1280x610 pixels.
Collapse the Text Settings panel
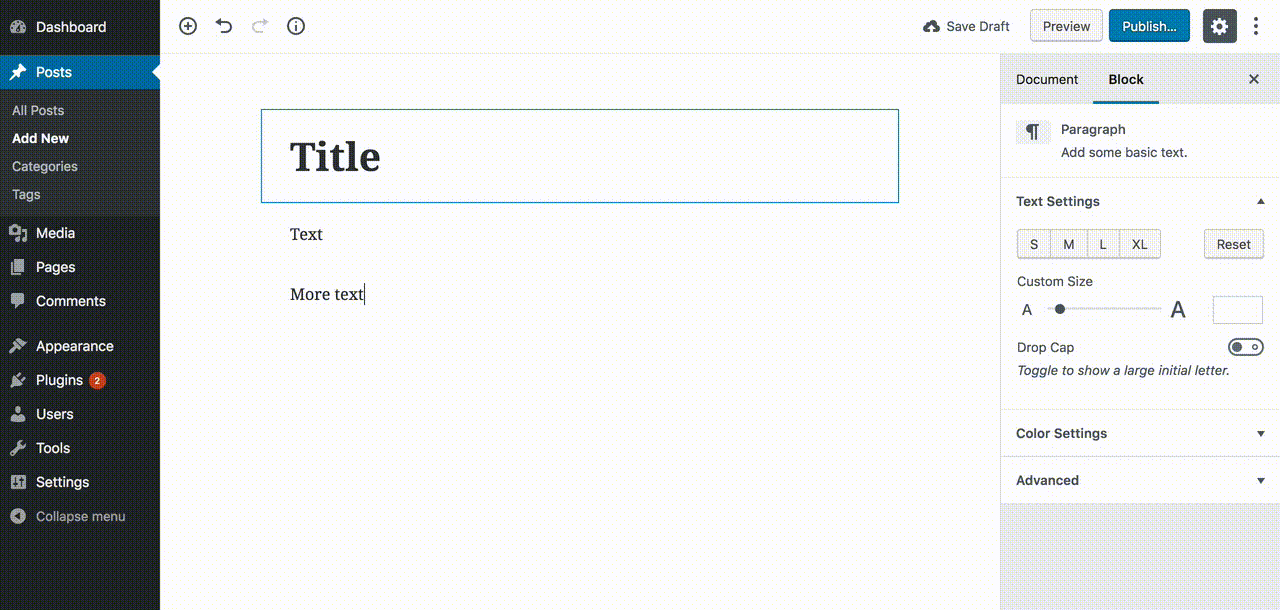tap(1260, 201)
